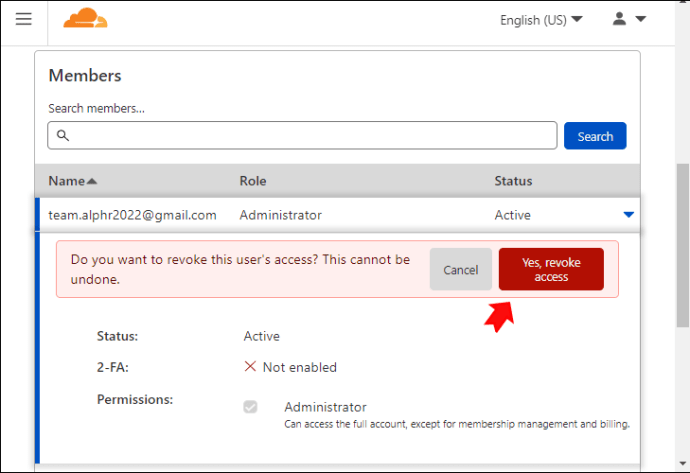The image size is (690, 473).
Task: Click the Cloudflare cloud logo
Action: point(85,18)
